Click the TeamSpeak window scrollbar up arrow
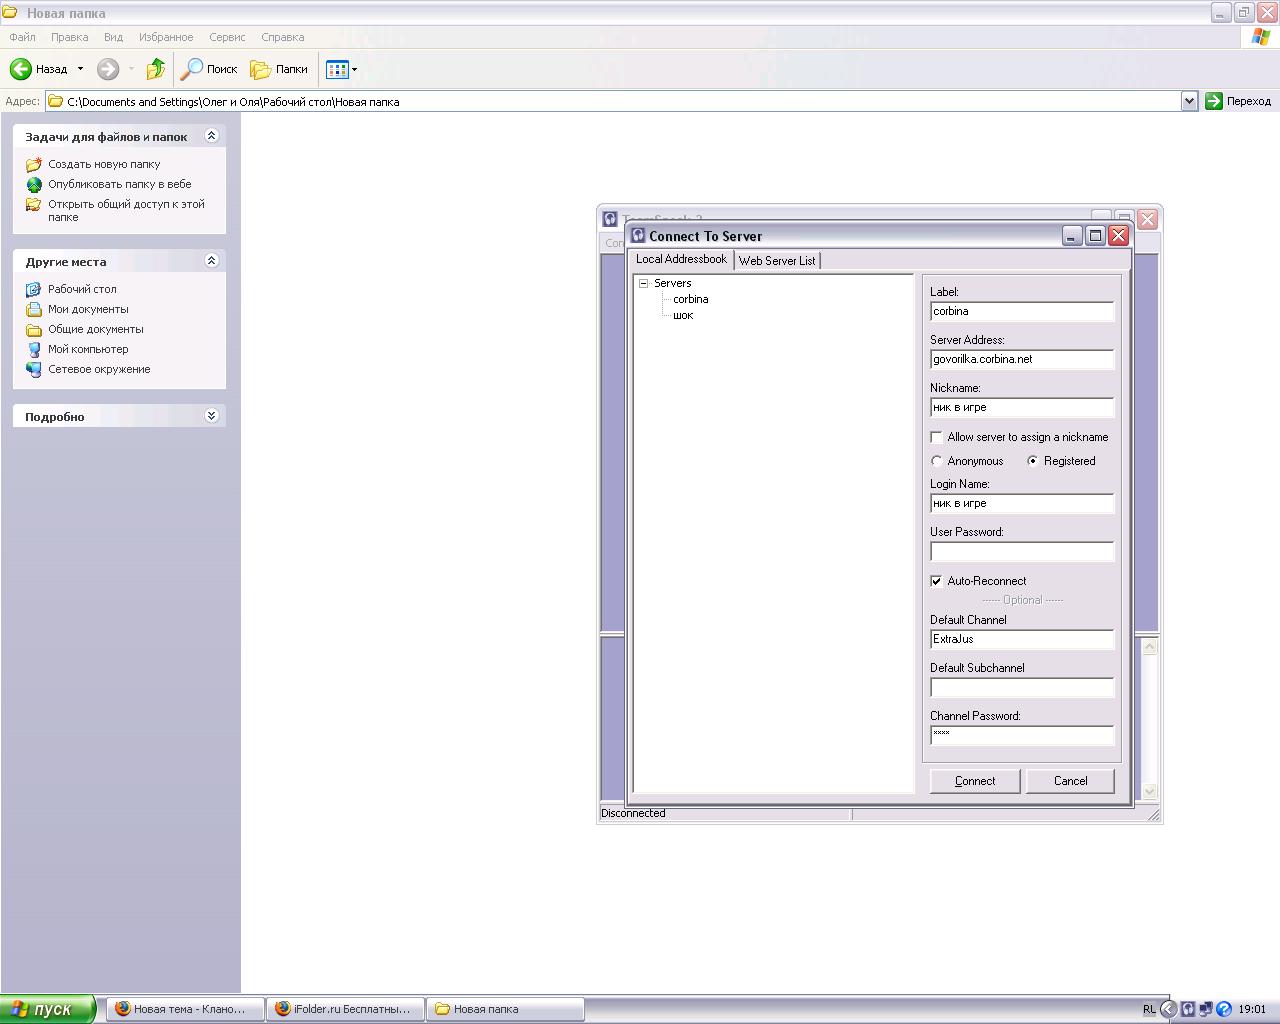This screenshot has height=1024, width=1280. click(1150, 647)
